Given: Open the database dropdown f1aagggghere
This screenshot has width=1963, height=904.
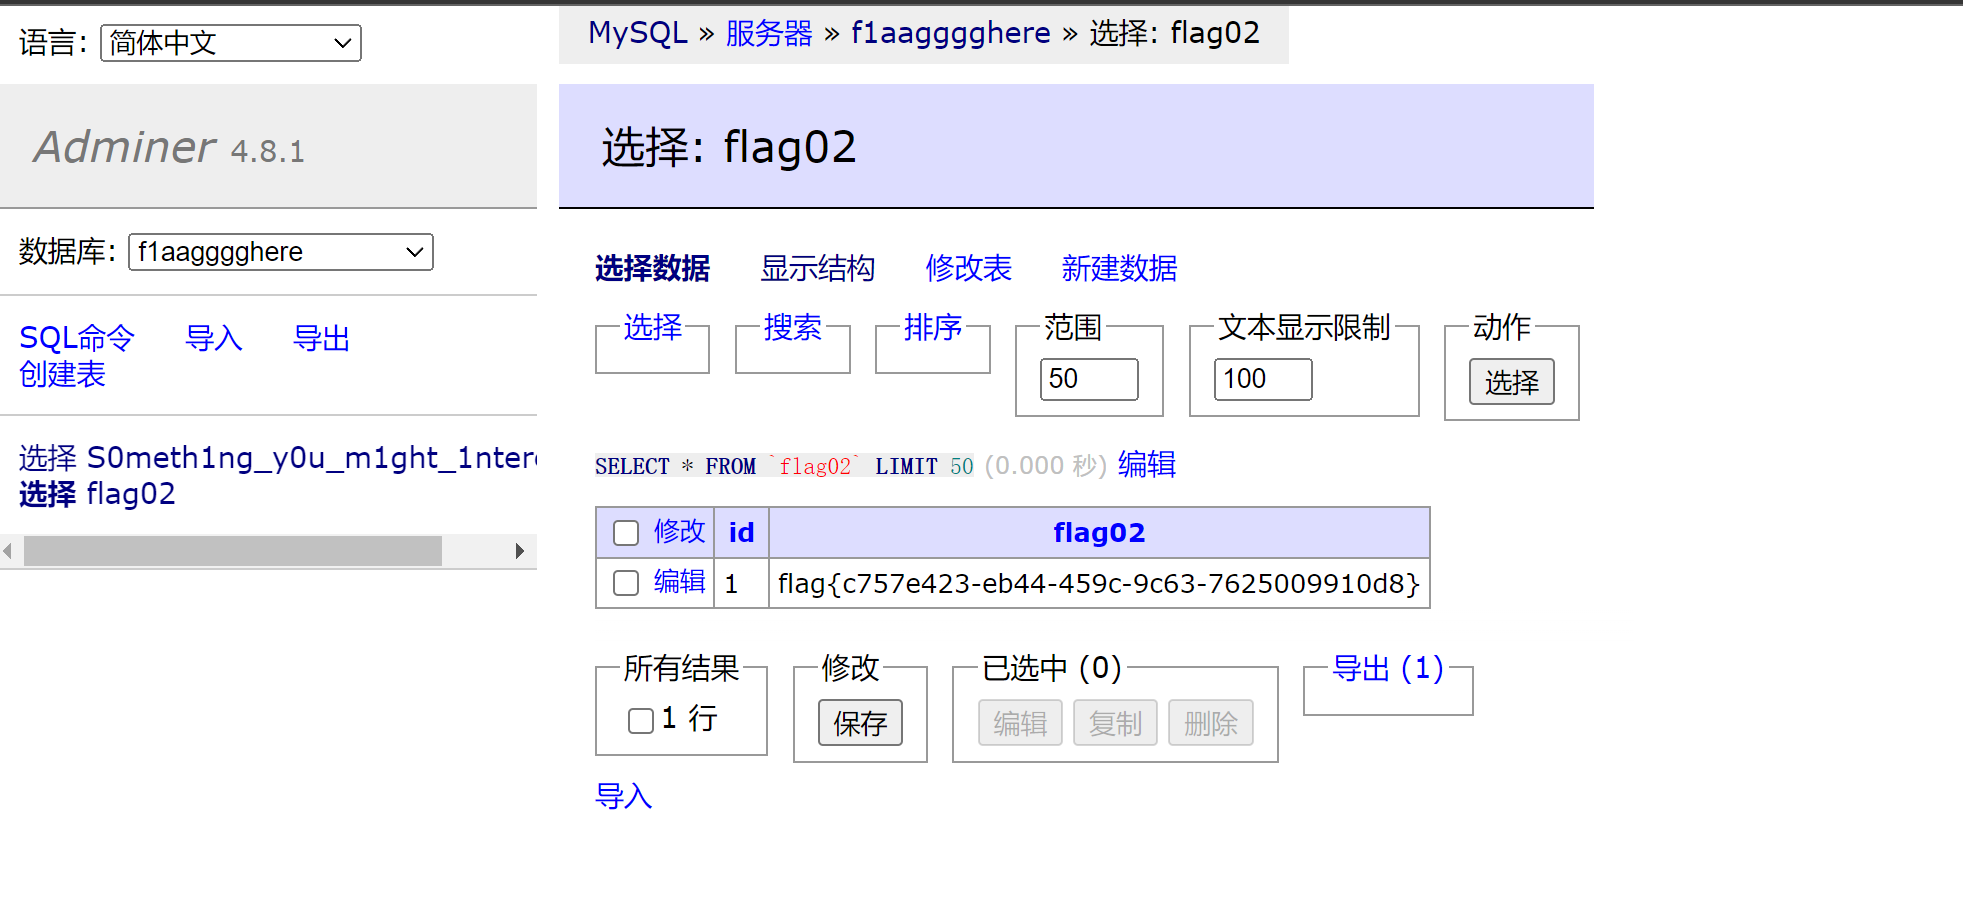Looking at the screenshot, I should click(x=281, y=252).
